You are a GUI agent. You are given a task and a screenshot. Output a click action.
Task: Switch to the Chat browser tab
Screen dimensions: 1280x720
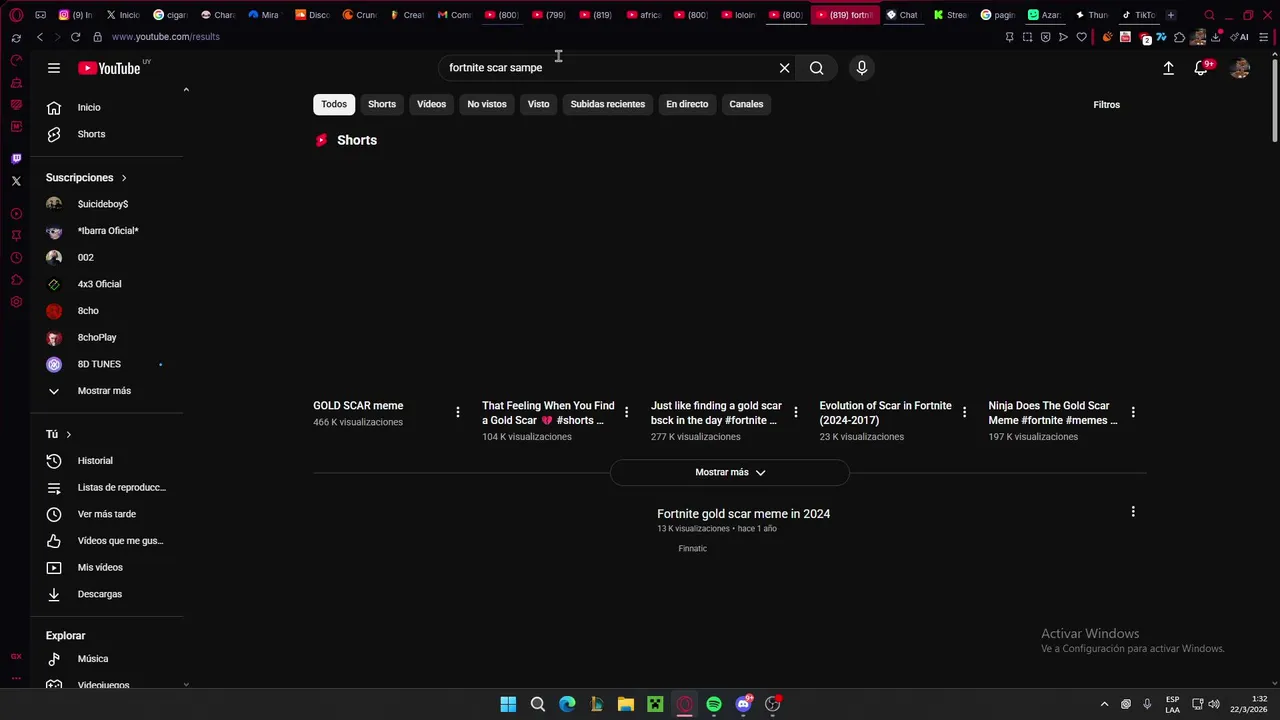click(902, 15)
